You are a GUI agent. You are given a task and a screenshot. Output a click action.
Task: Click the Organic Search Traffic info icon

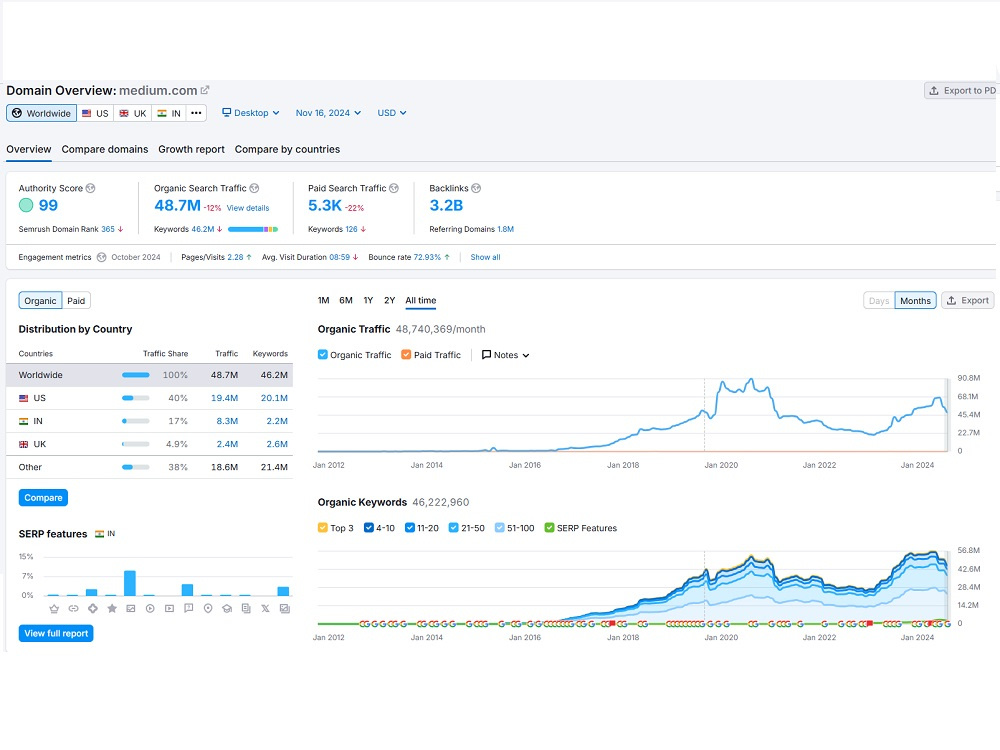click(254, 188)
